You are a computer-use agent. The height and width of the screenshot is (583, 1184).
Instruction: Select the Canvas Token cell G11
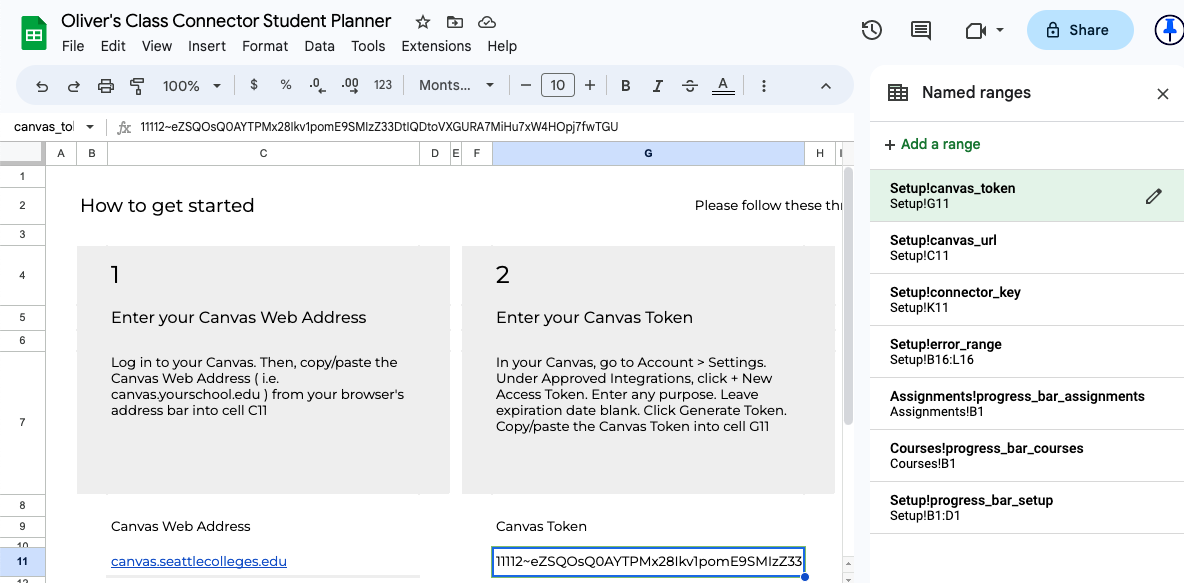pyautogui.click(x=648, y=562)
